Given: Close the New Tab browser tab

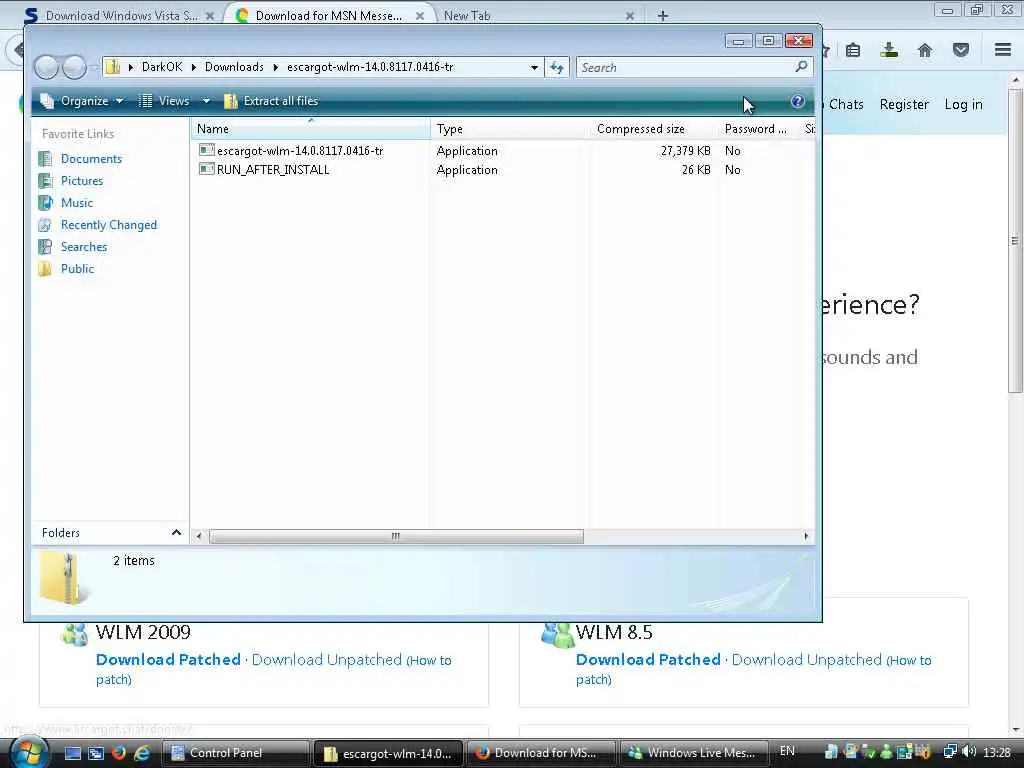Looking at the screenshot, I should 630,16.
